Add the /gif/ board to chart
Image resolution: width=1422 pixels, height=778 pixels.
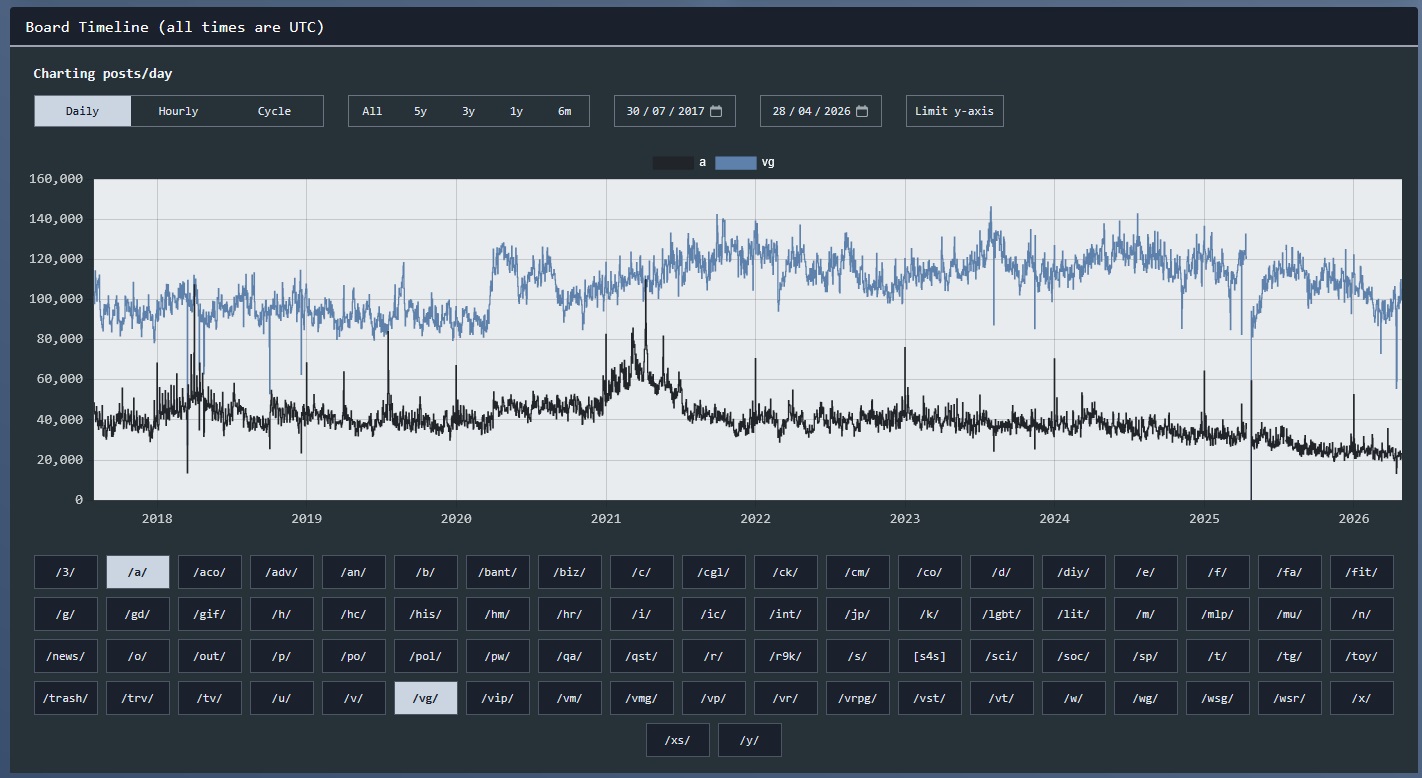point(210,614)
